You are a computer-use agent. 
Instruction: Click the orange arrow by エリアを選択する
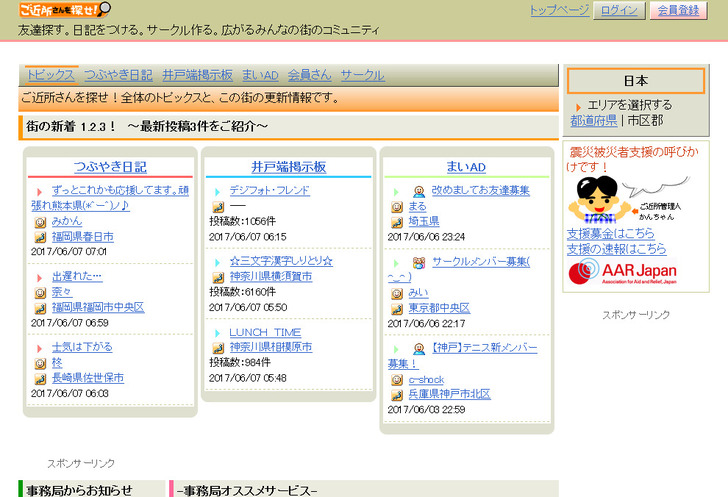tap(578, 105)
